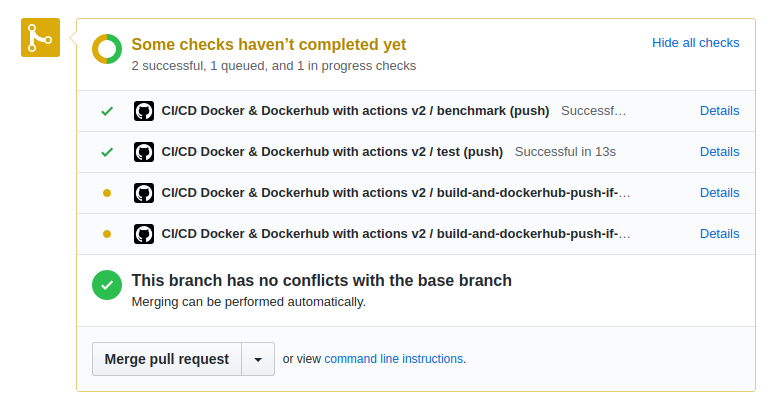The height and width of the screenshot is (400, 771).
Task: Open Details for last build-and-dockerhub check
Action: (719, 233)
